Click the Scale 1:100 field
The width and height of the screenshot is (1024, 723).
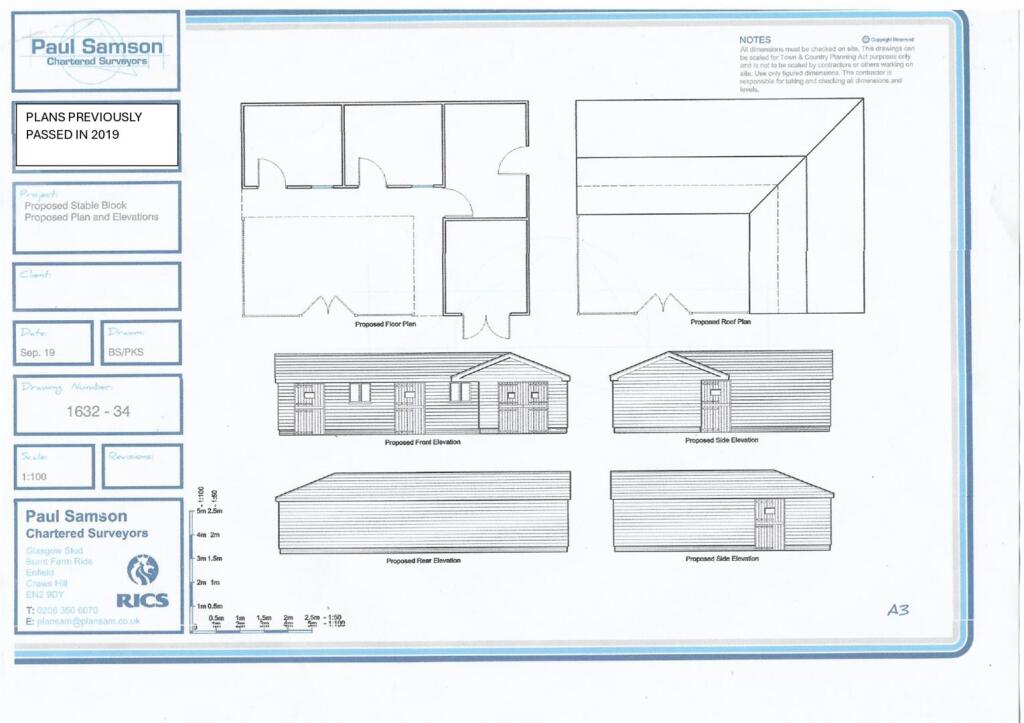54,466
